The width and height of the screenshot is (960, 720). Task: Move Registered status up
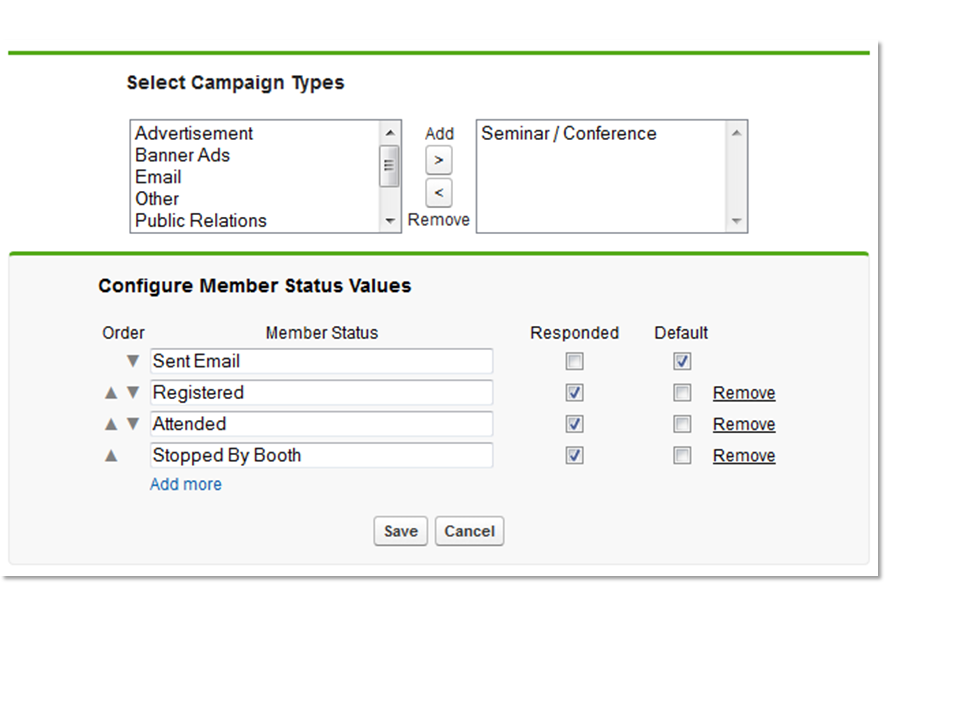pos(111,392)
